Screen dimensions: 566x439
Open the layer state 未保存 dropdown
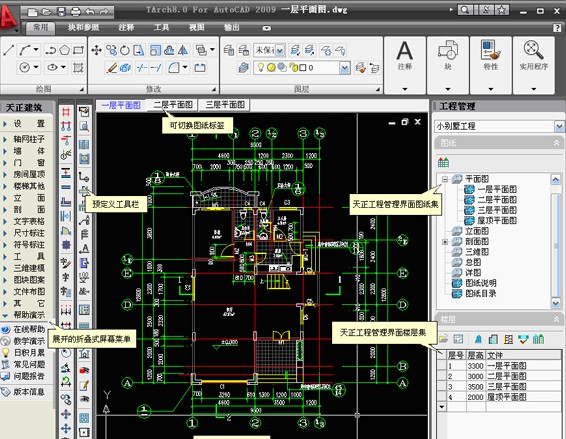pyautogui.click(x=280, y=51)
